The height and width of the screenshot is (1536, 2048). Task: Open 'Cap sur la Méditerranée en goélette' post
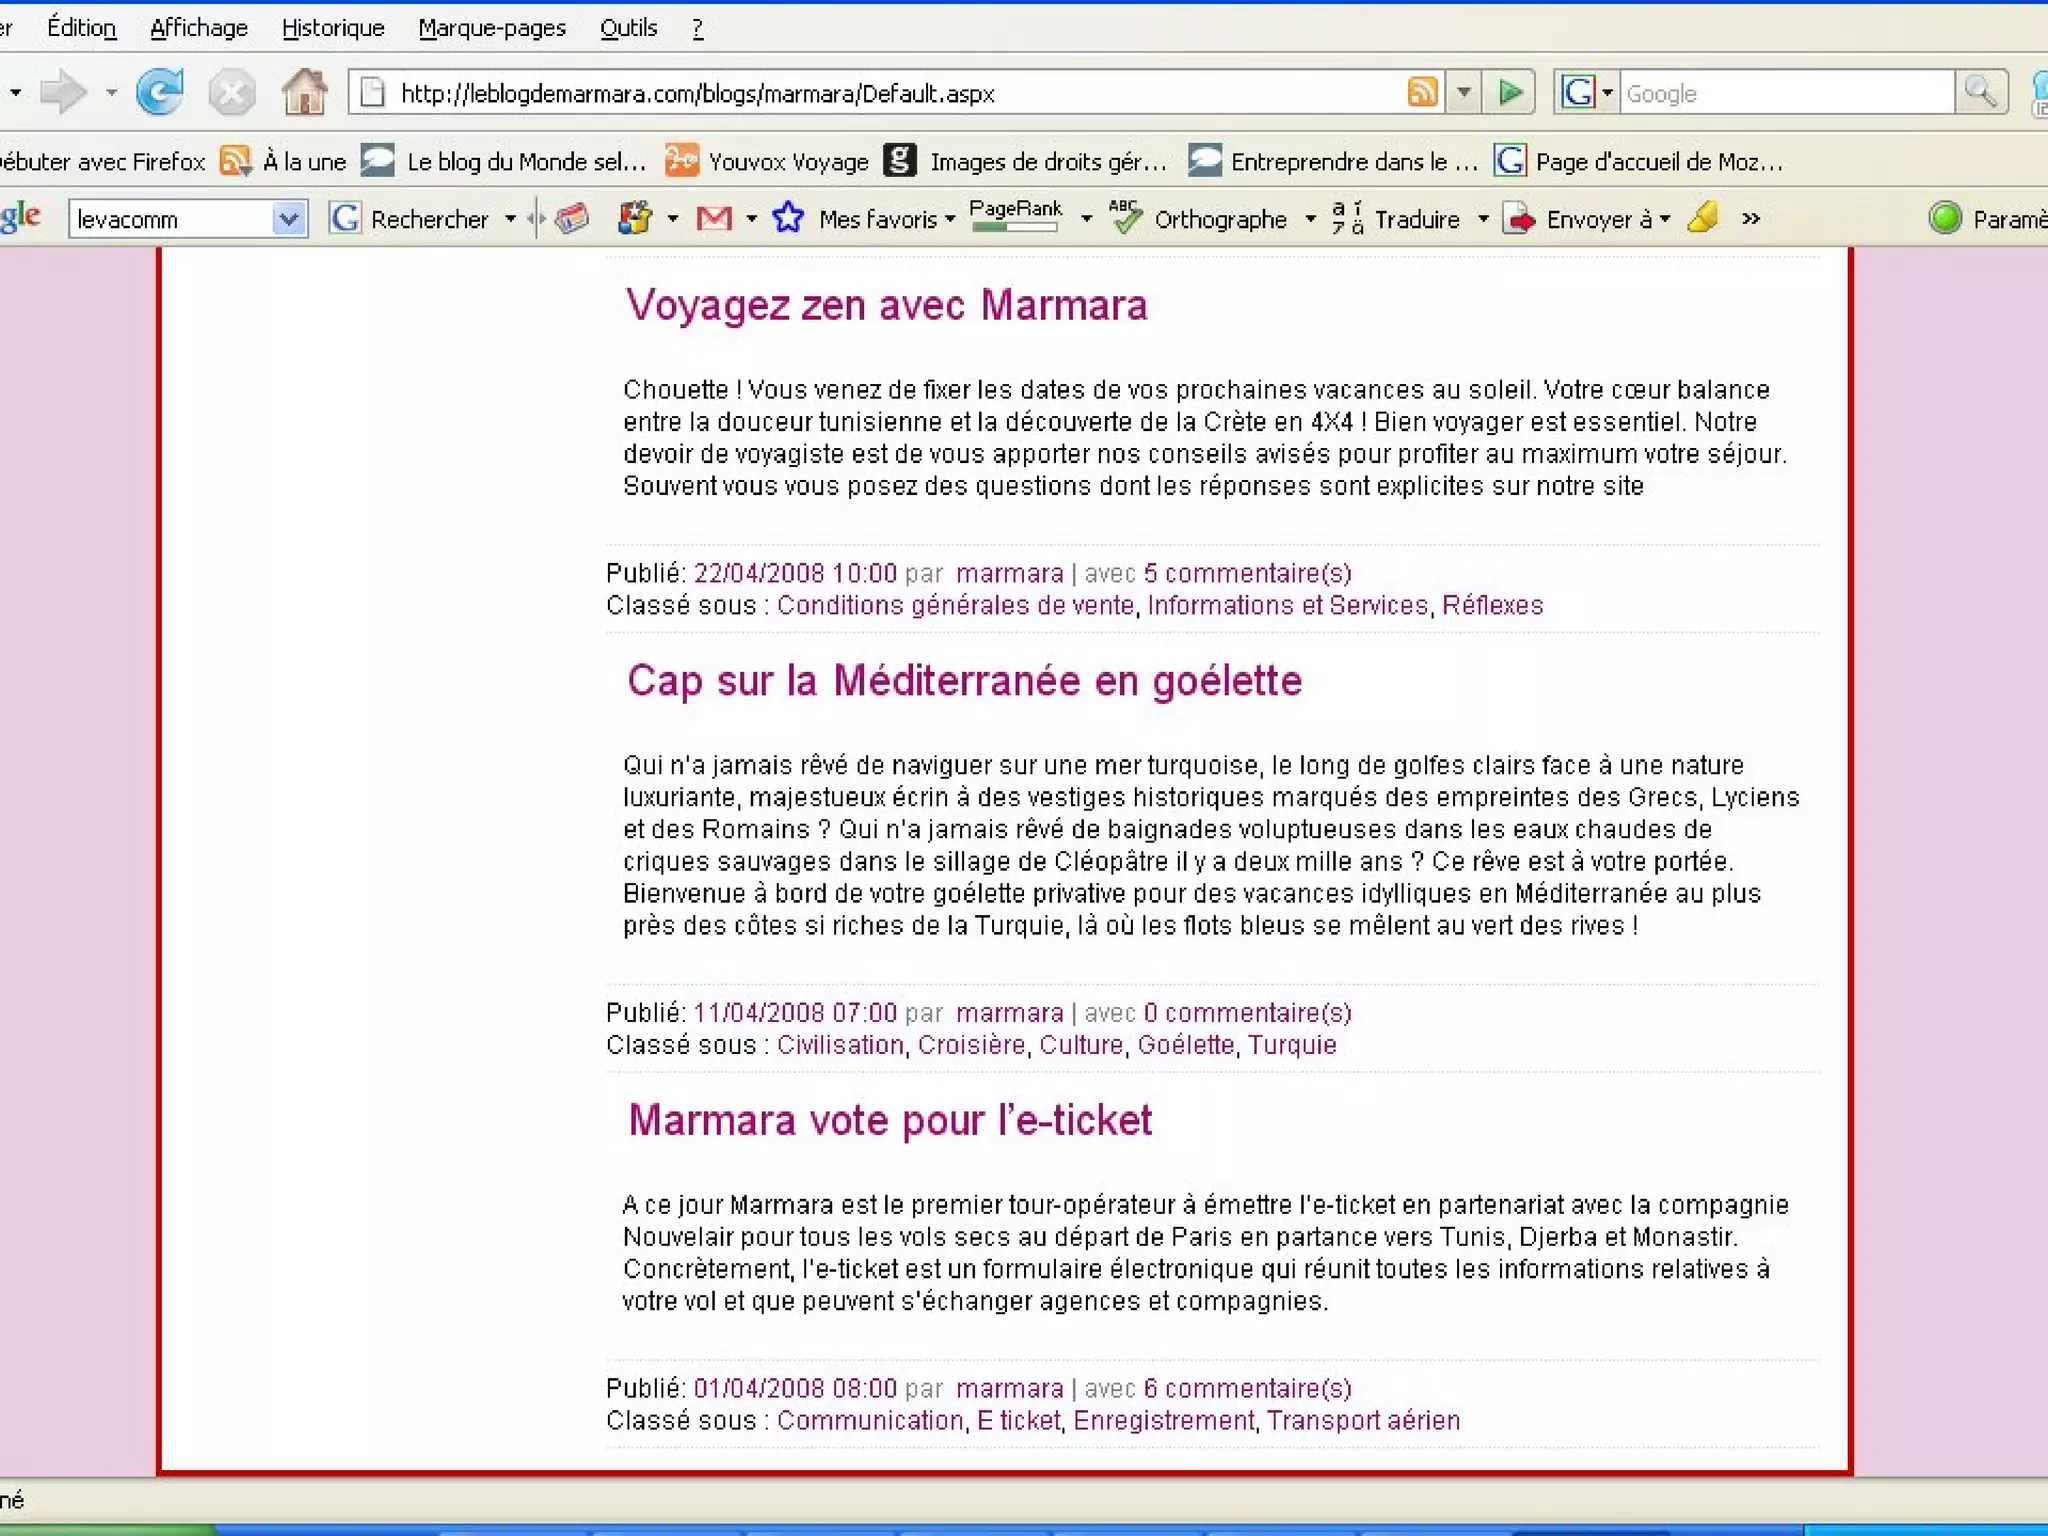point(964,681)
